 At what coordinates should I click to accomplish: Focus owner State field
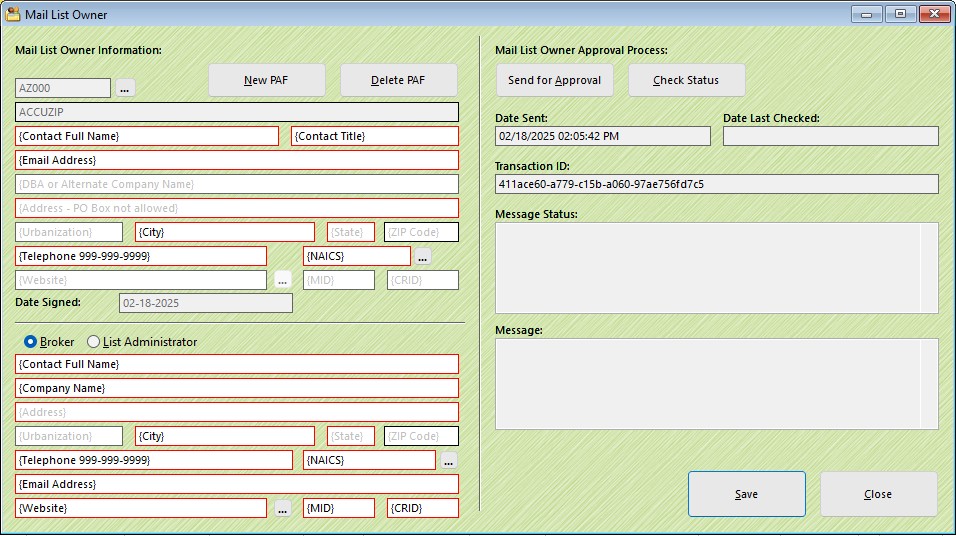click(x=351, y=232)
